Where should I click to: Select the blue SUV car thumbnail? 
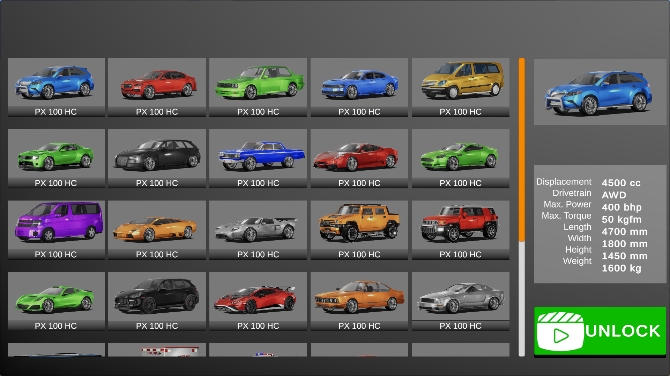click(56, 87)
